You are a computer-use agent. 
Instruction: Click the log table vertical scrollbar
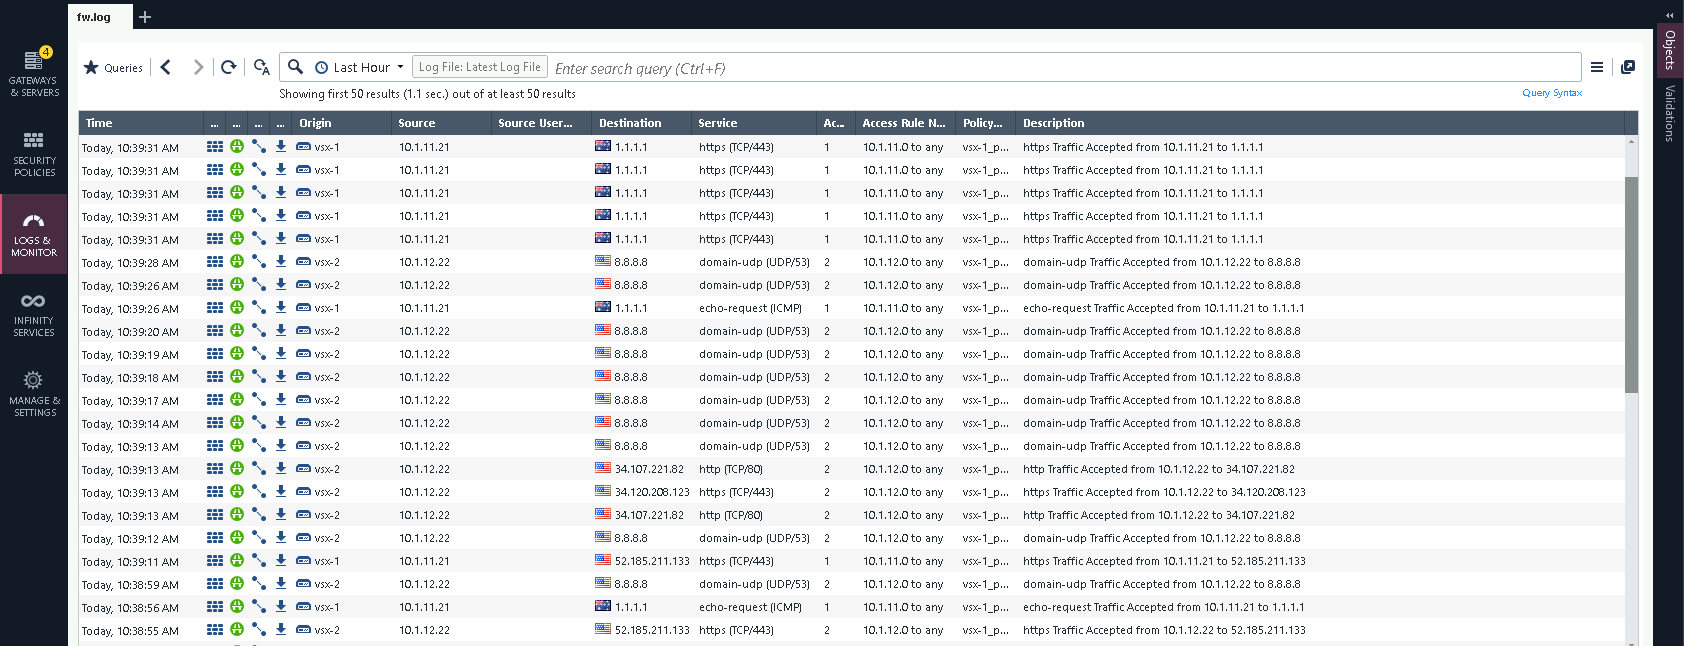pyautogui.click(x=1631, y=284)
